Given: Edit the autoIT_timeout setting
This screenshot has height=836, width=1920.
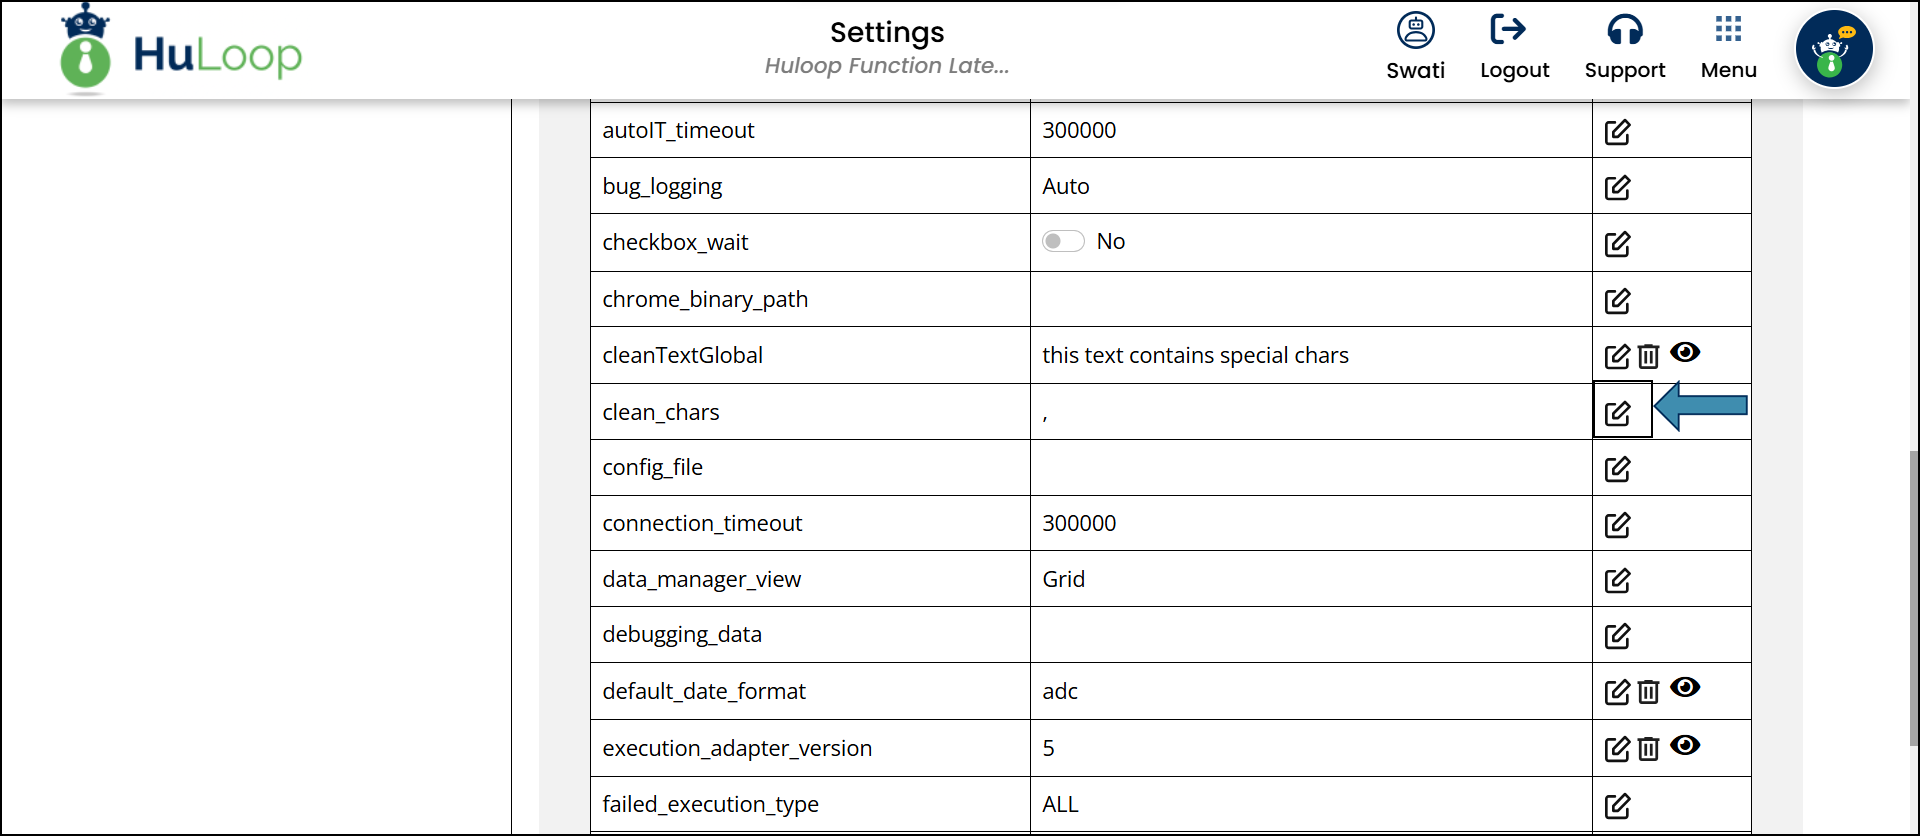Looking at the screenshot, I should click(x=1617, y=132).
